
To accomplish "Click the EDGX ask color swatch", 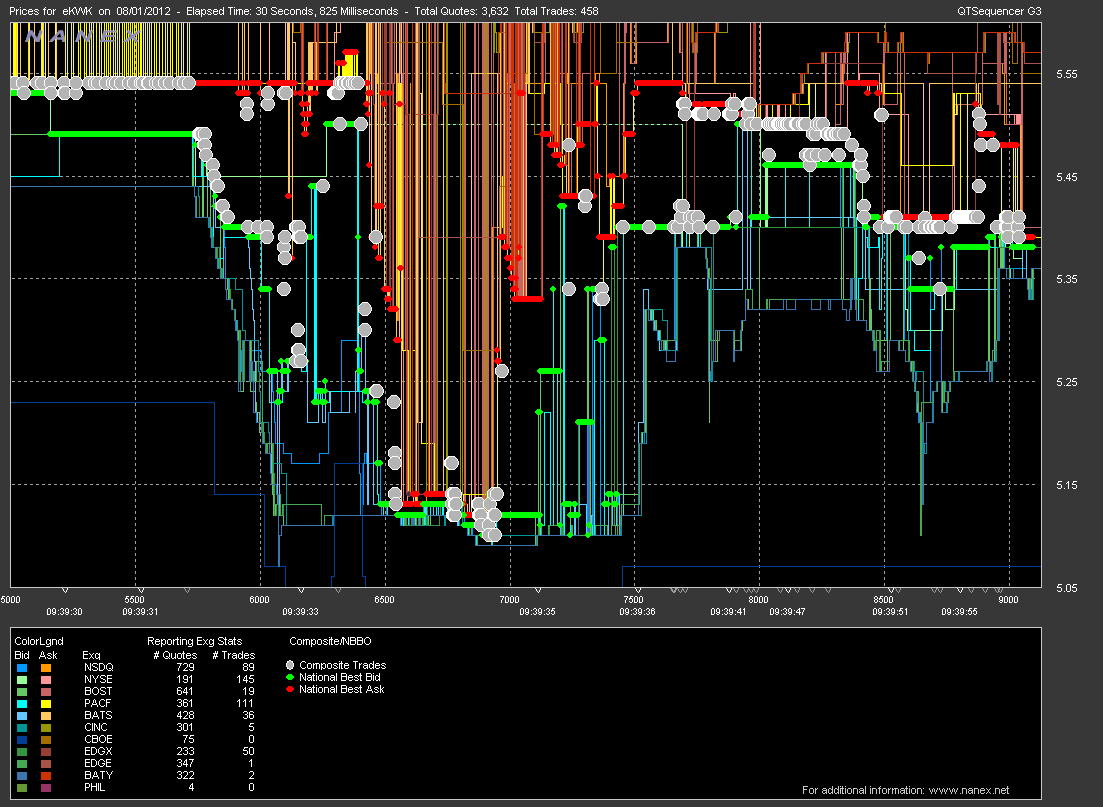I will pos(46,751).
